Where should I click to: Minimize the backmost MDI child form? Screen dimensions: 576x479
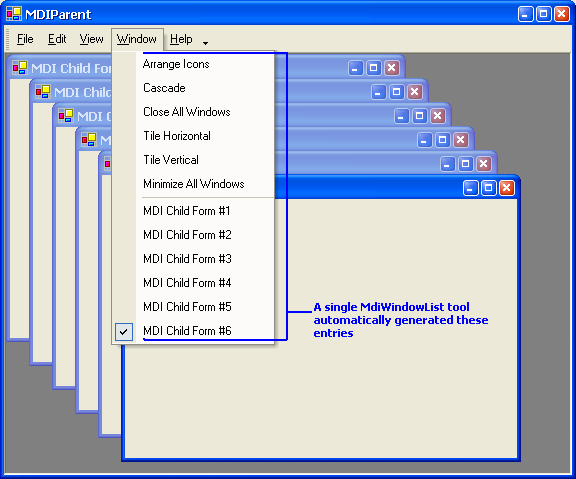click(356, 68)
